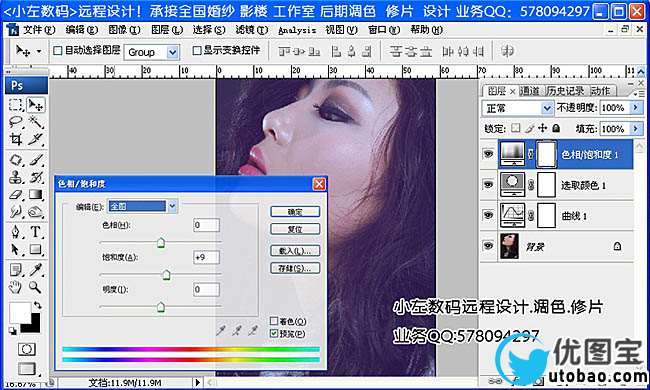
Task: Select the Zoom tool
Action: tap(35, 287)
